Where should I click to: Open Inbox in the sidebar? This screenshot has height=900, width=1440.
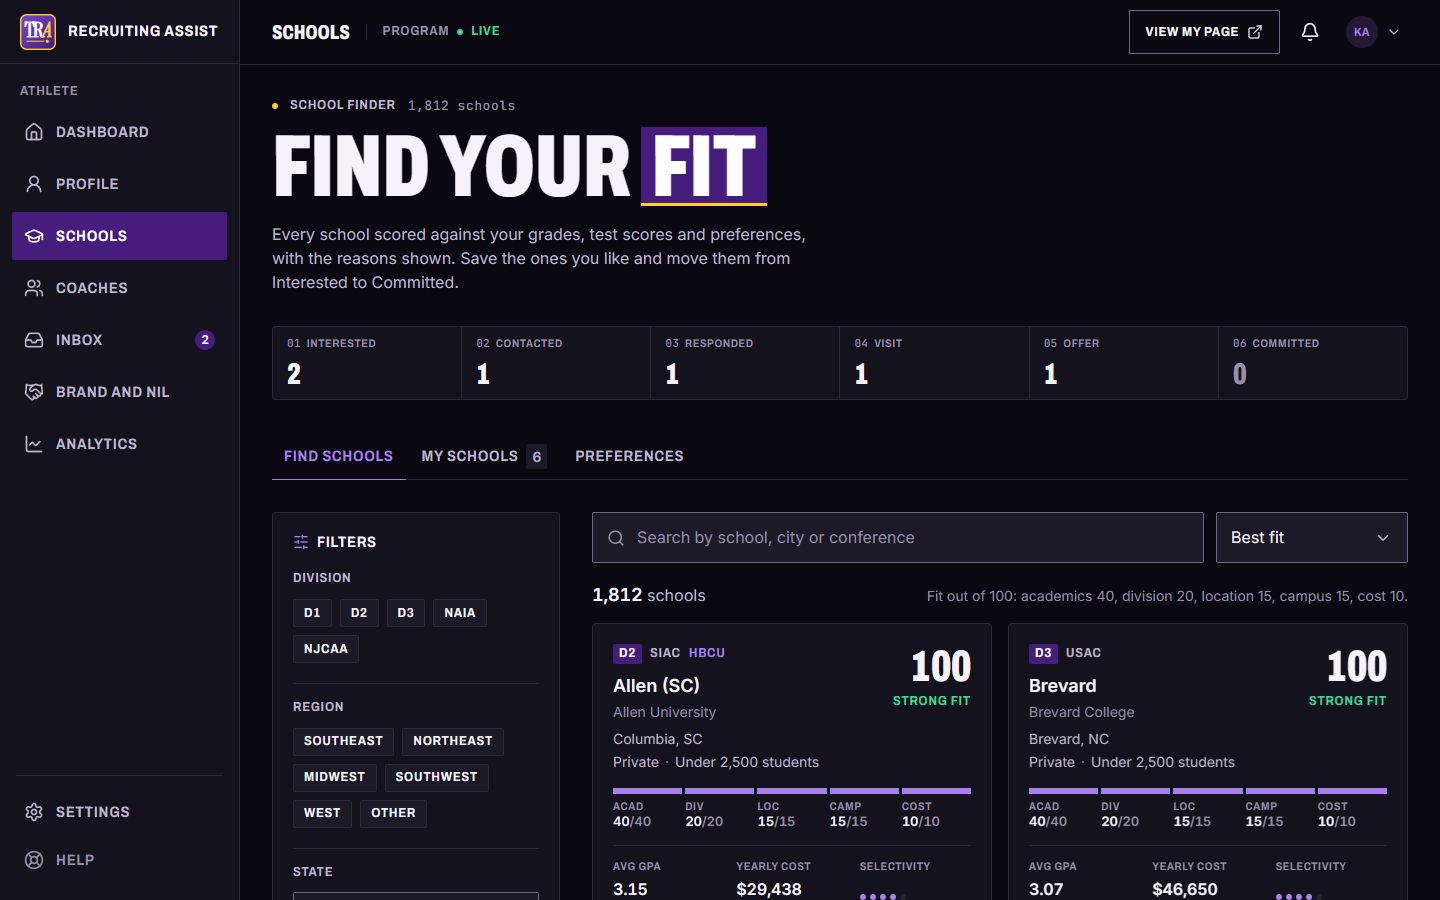119,340
